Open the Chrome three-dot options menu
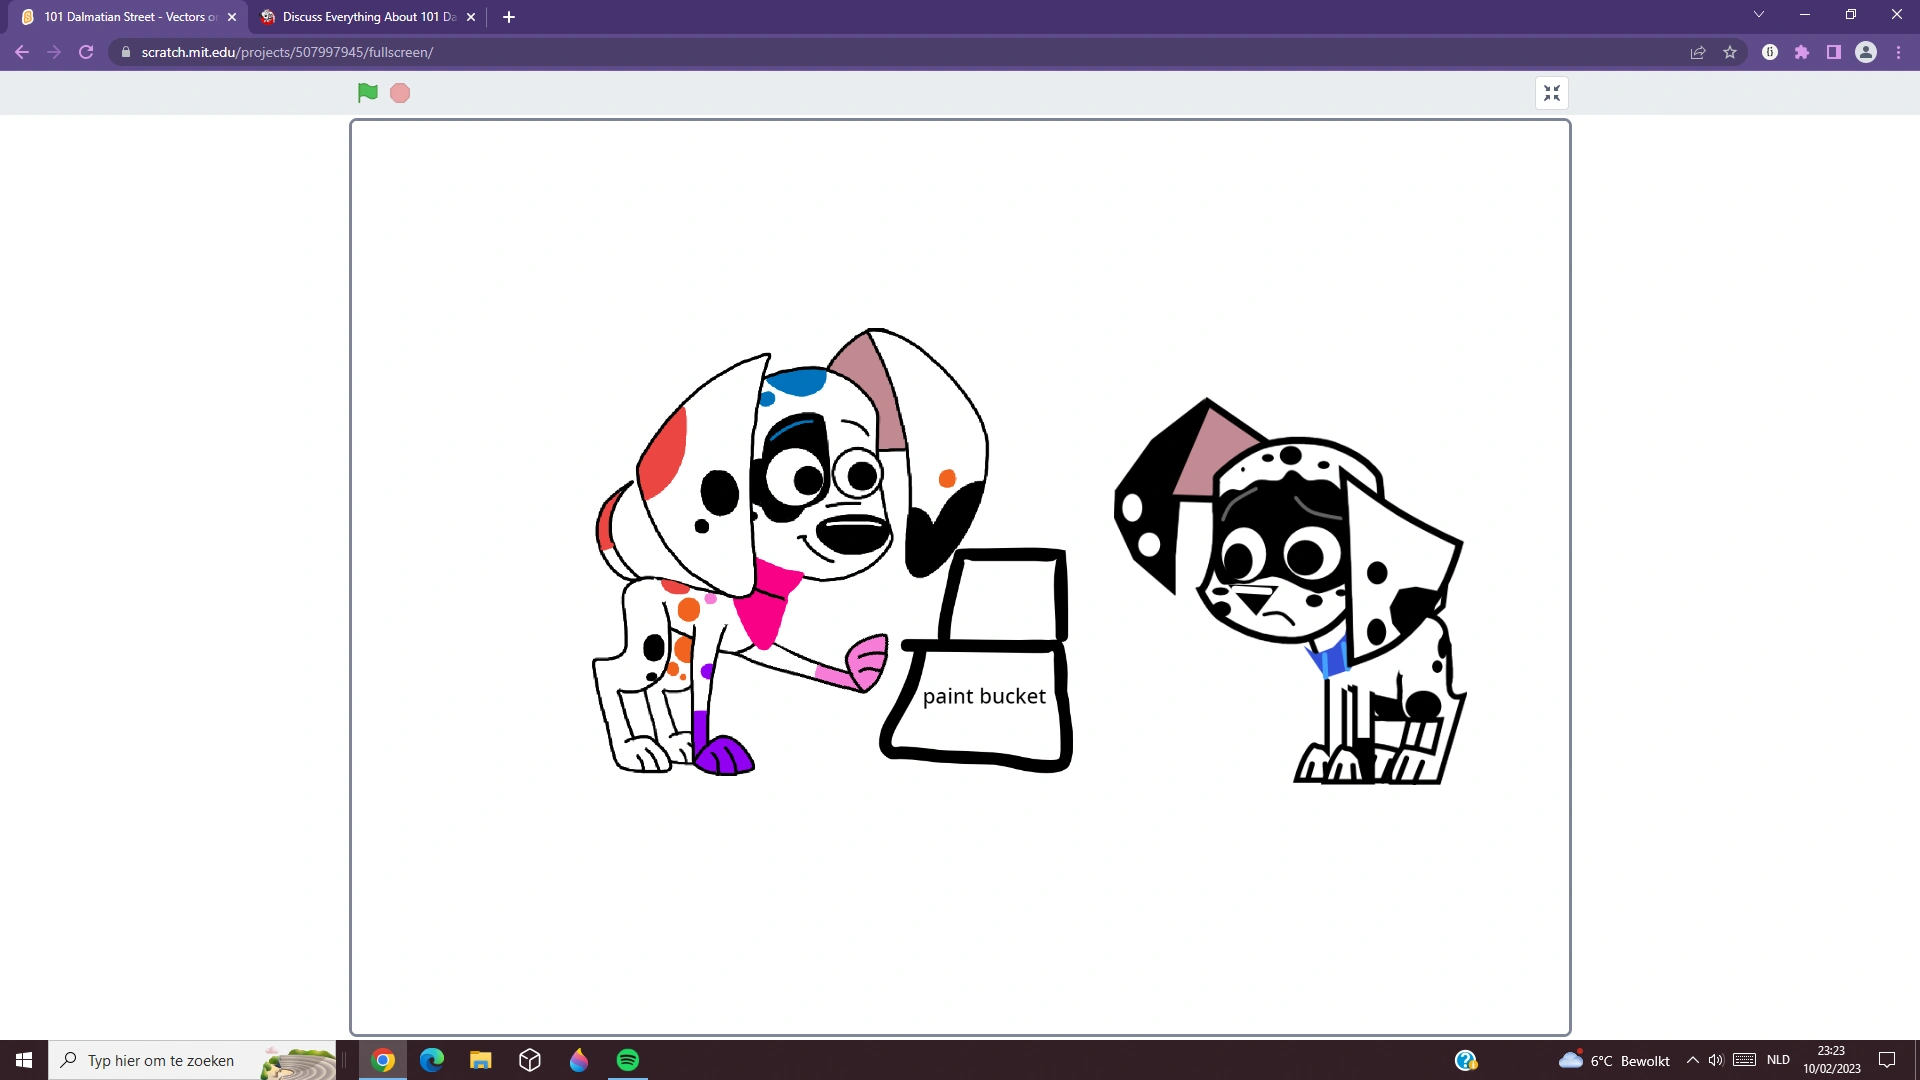1920x1080 pixels. pos(1898,52)
